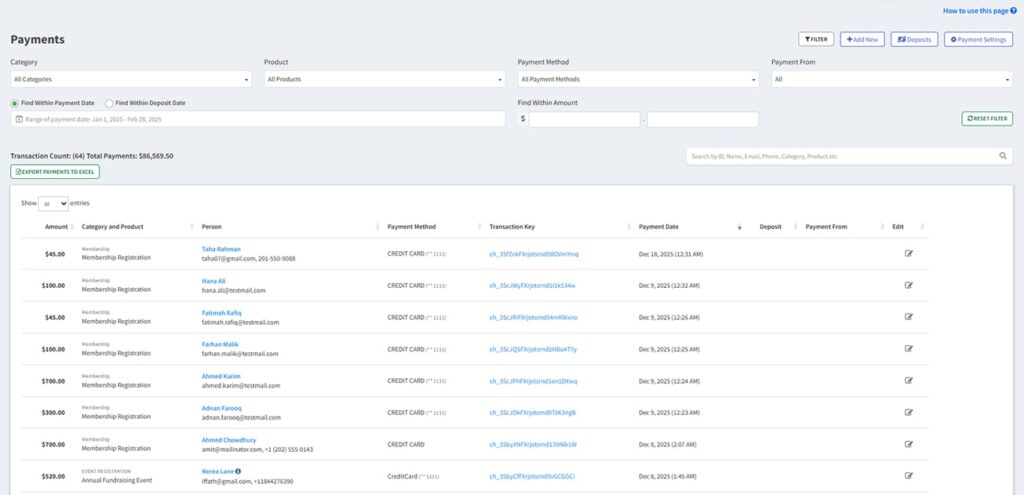The width and height of the screenshot is (1024, 495).
Task: Open the edit icon on Ahmed Karim's row
Action: (908, 380)
